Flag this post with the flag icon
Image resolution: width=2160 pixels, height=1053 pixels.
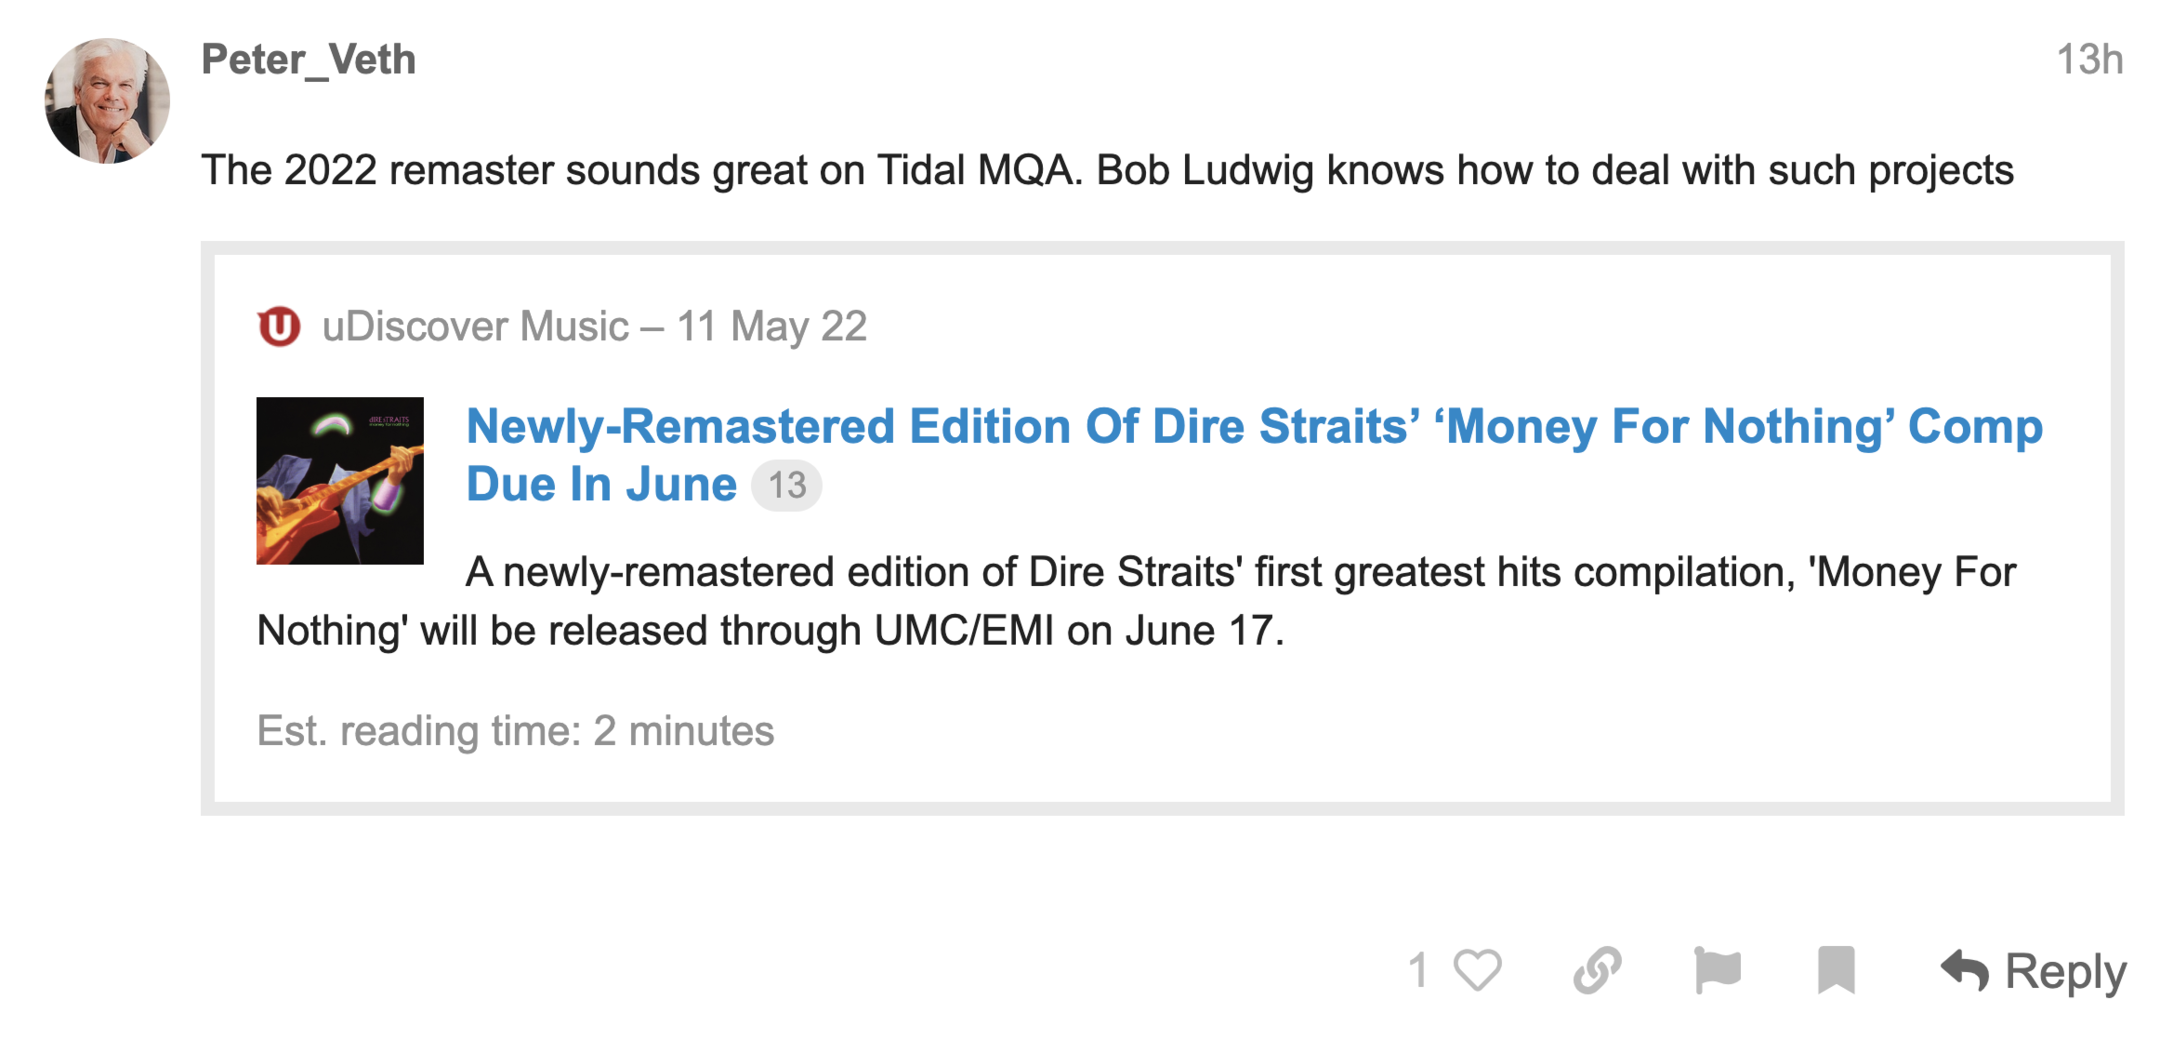point(1717,970)
